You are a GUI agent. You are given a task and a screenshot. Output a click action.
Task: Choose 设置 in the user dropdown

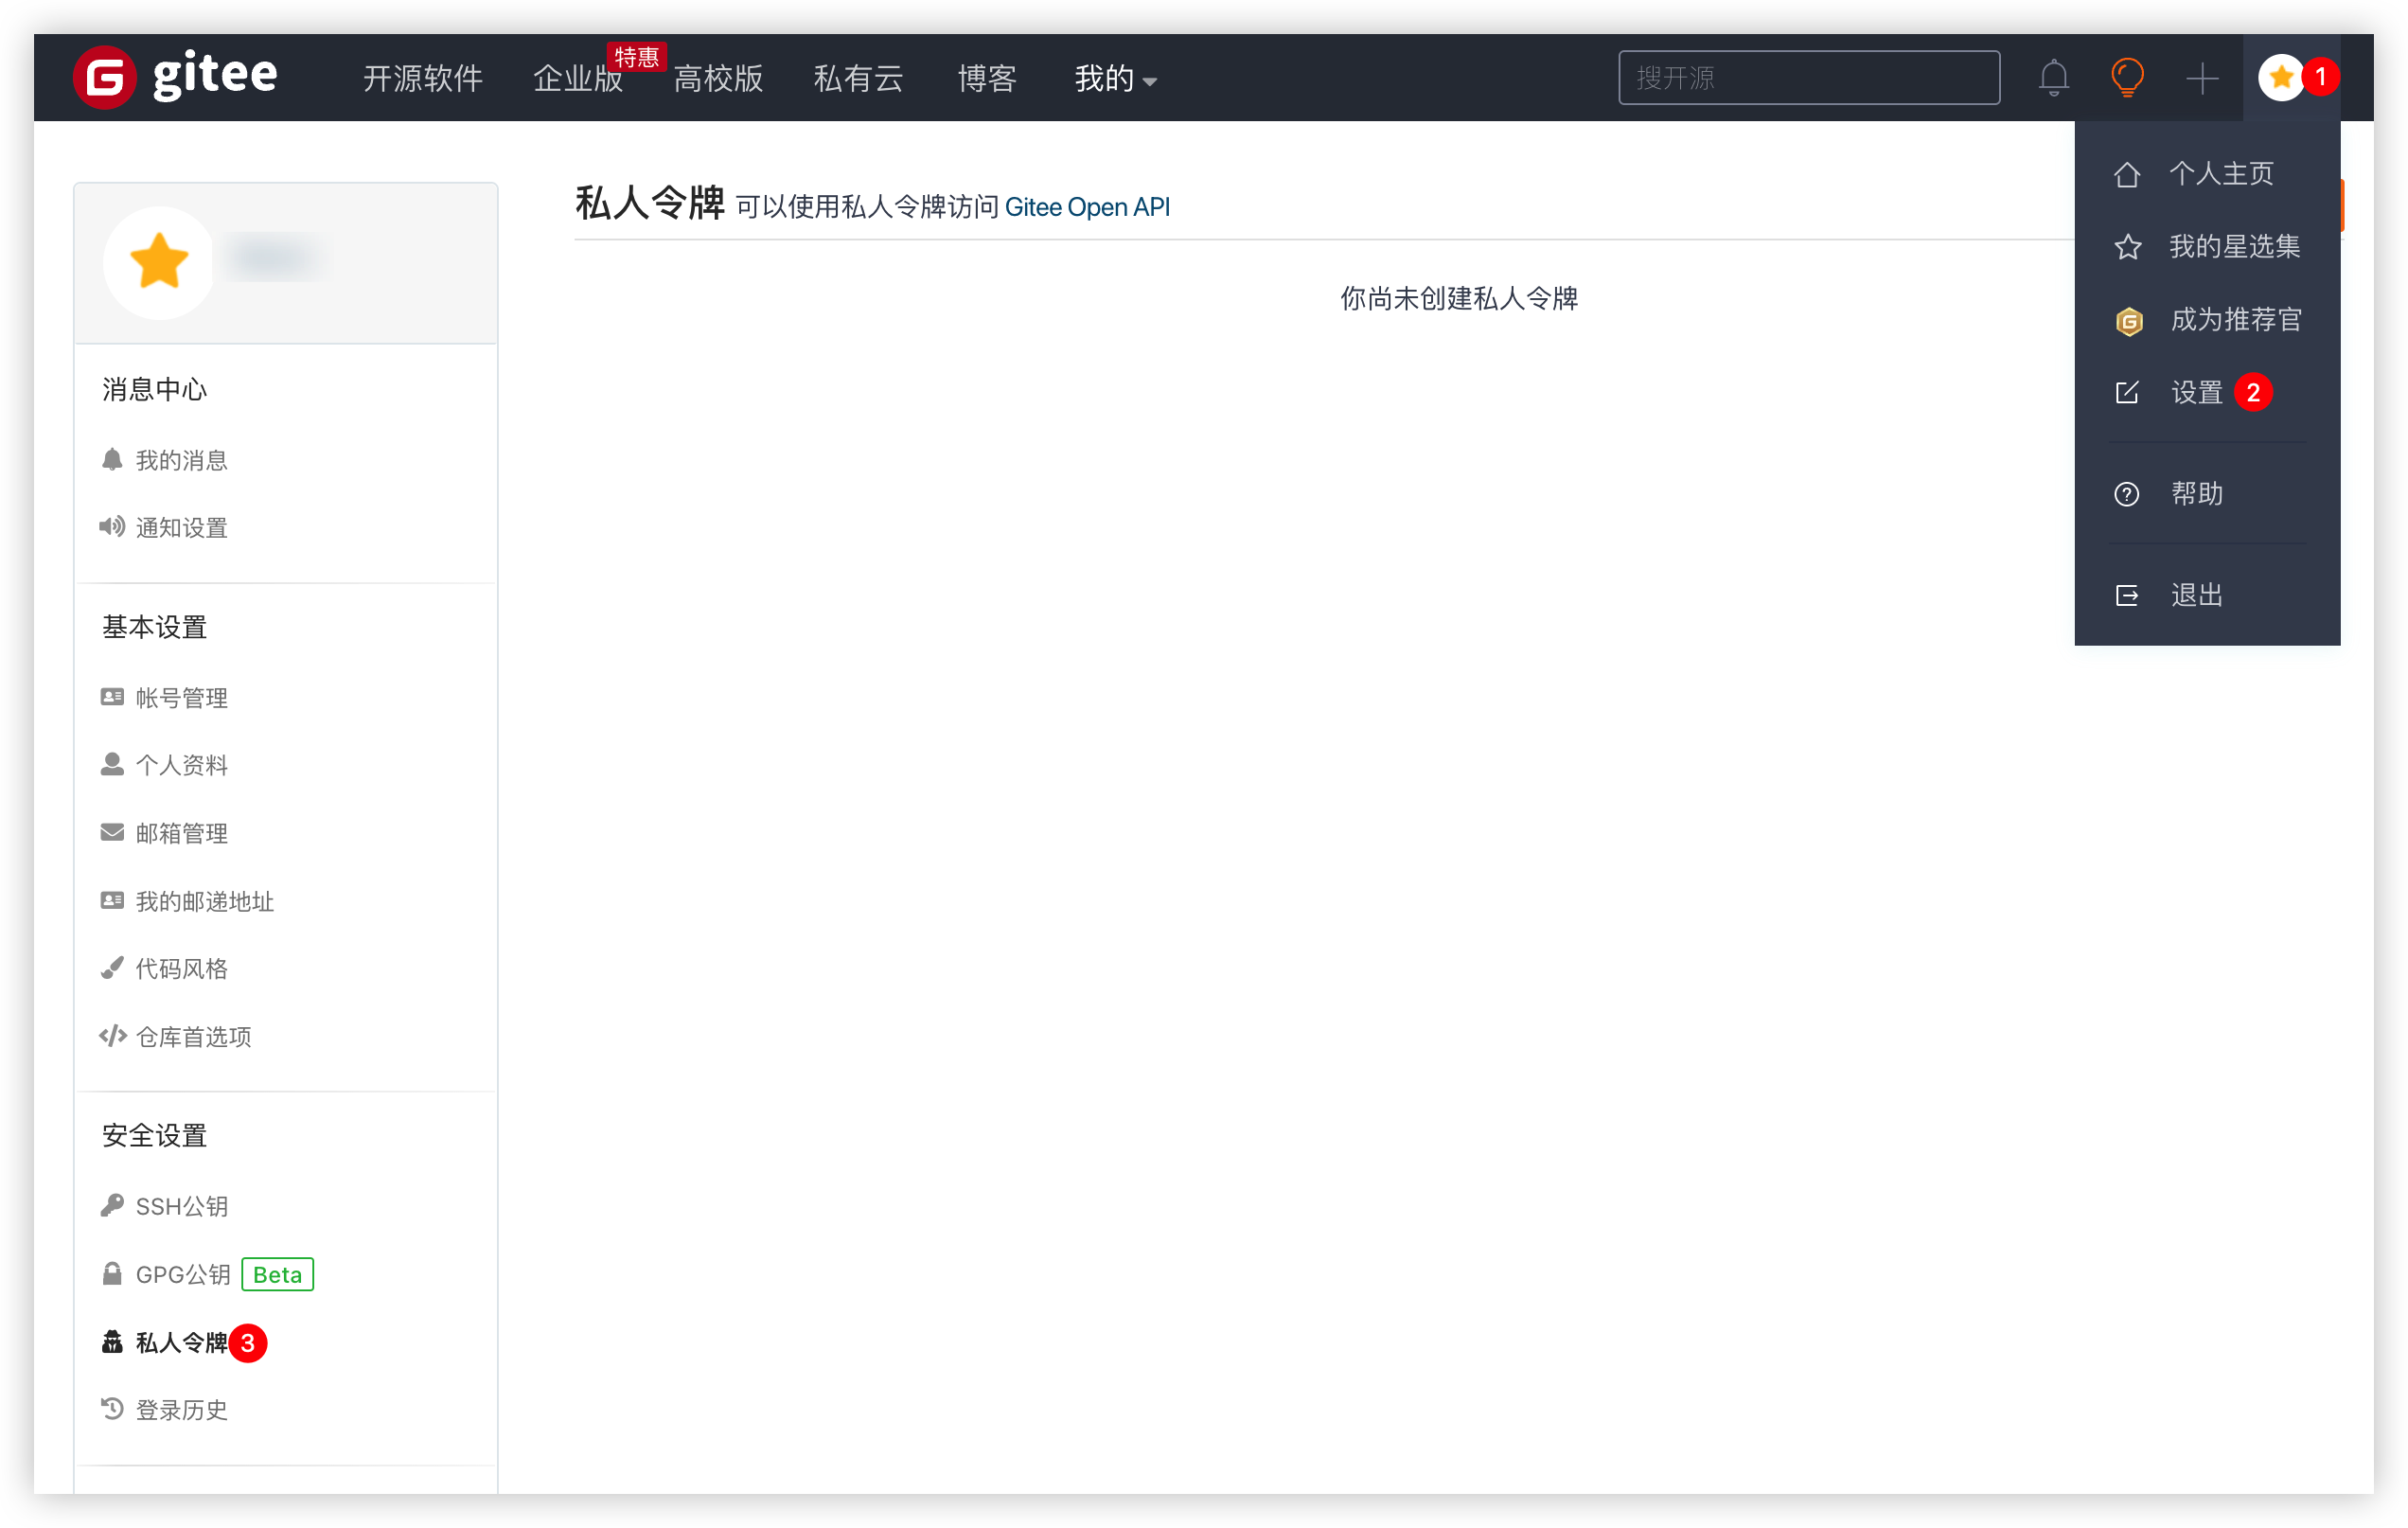click(2196, 392)
